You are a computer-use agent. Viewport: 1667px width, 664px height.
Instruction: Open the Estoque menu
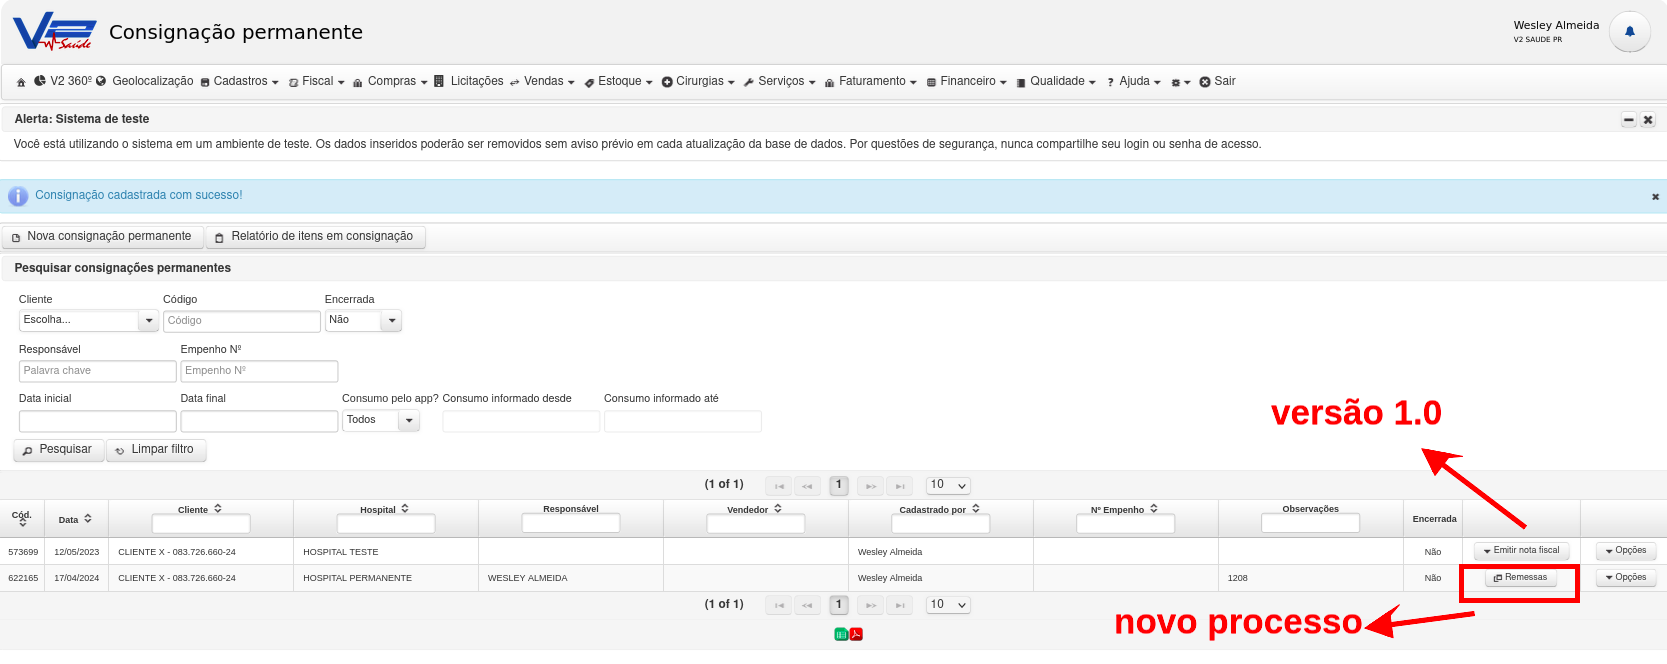619,82
